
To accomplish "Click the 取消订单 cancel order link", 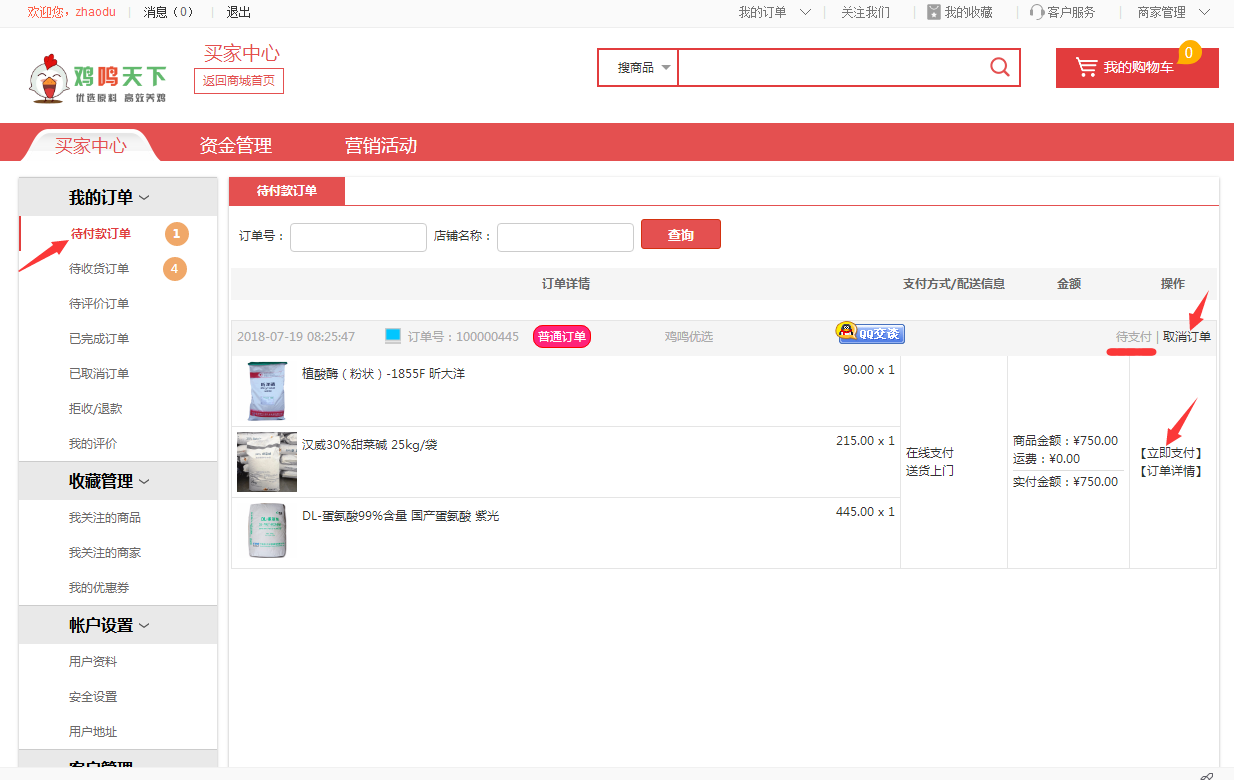I will tap(1187, 337).
